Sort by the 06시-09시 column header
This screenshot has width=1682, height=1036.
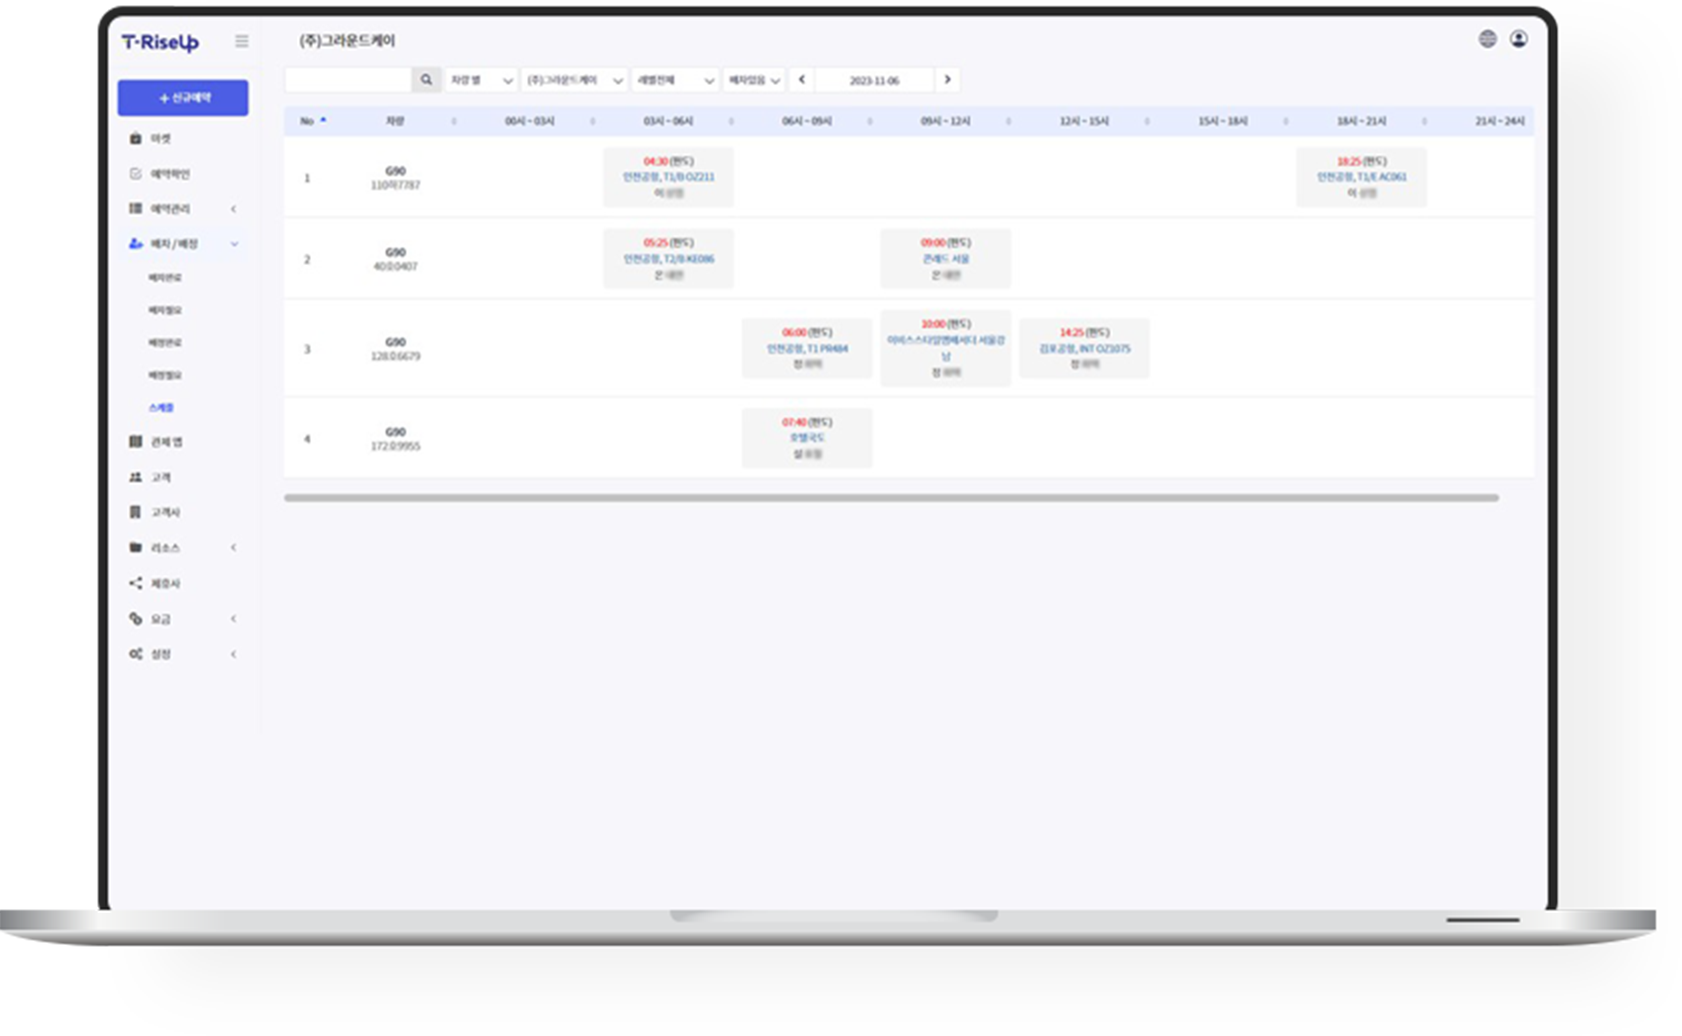tap(807, 121)
